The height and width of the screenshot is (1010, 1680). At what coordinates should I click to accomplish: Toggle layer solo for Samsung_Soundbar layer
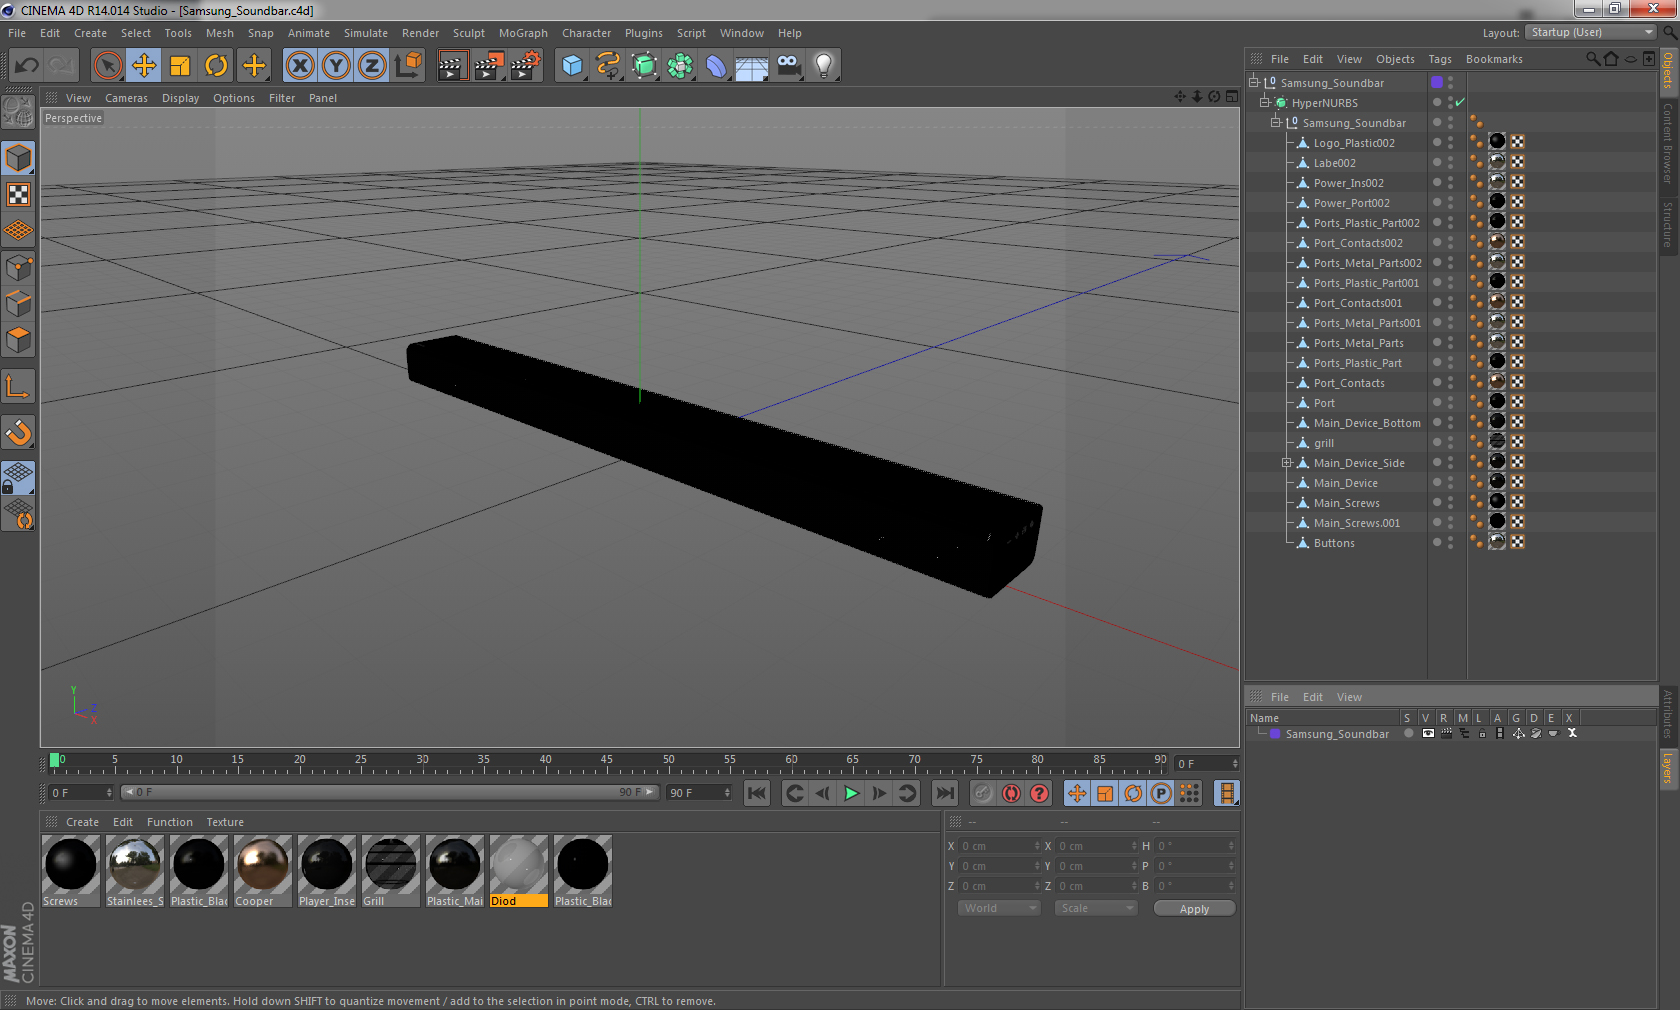1409,733
